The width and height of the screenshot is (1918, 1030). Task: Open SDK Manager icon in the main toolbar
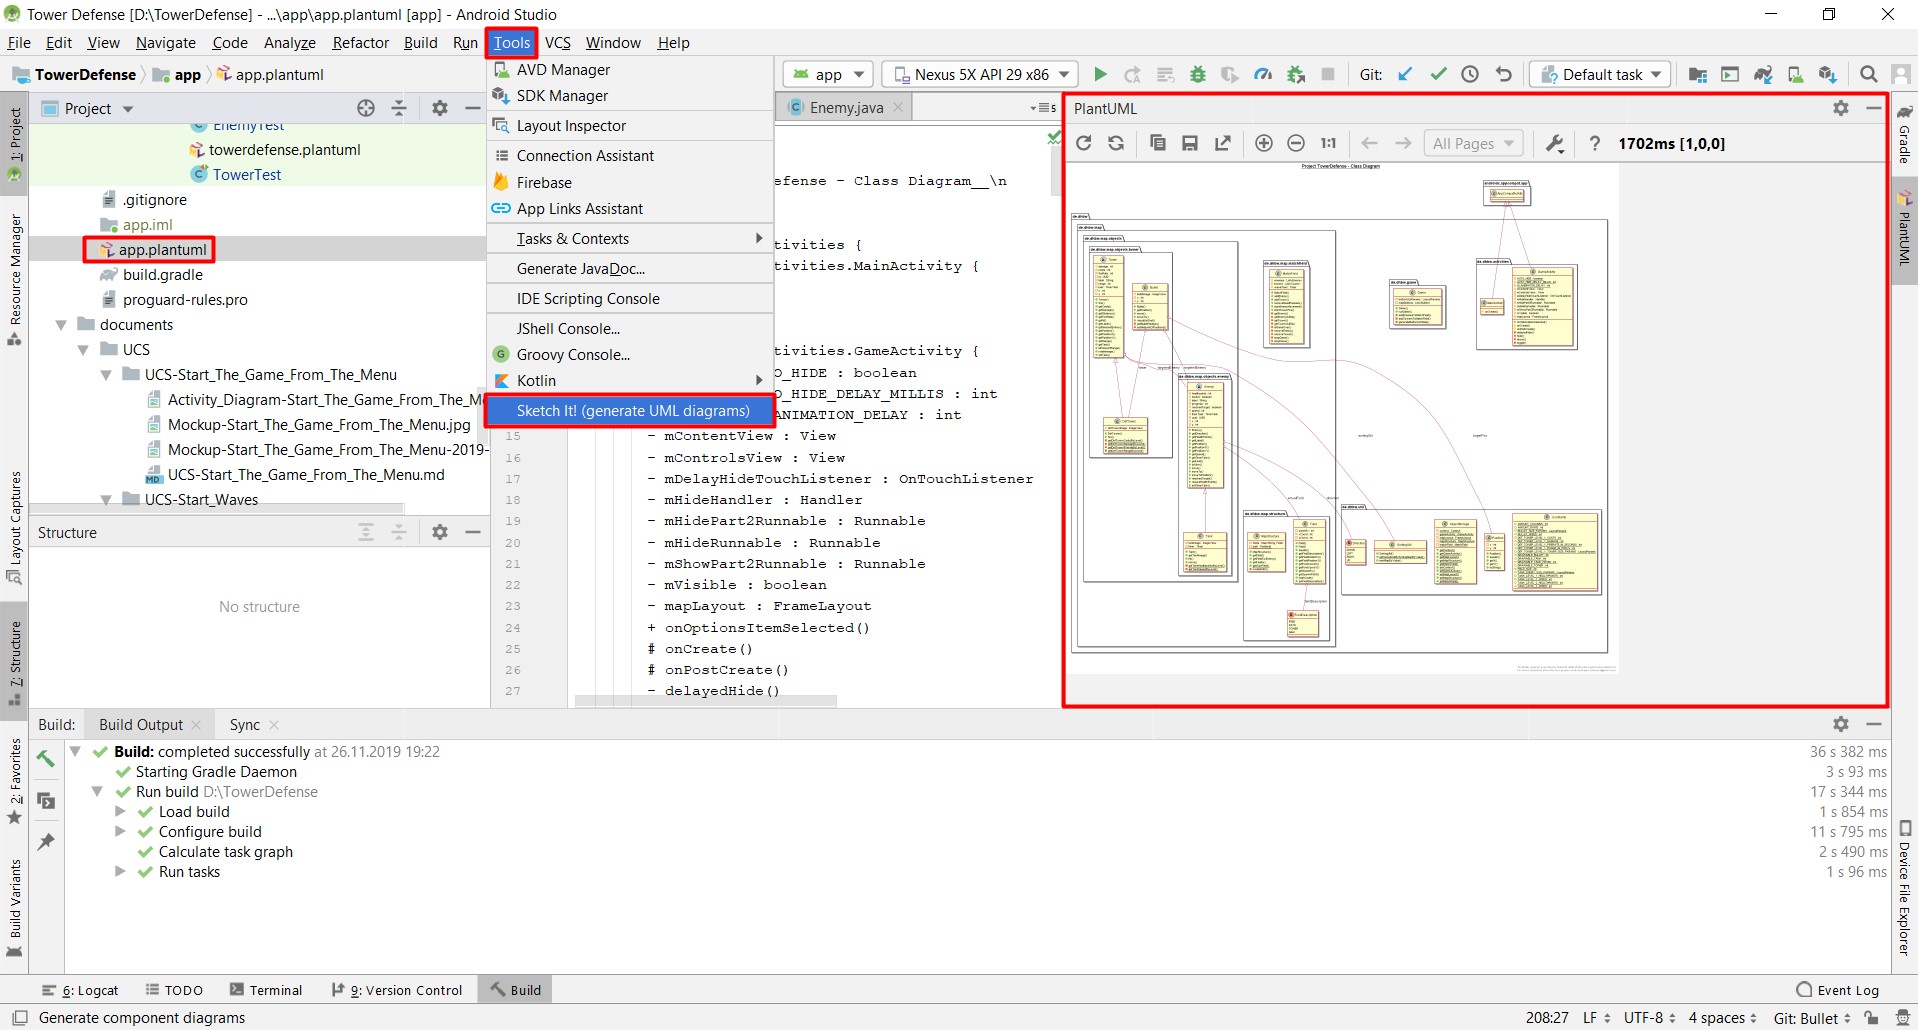1828,74
